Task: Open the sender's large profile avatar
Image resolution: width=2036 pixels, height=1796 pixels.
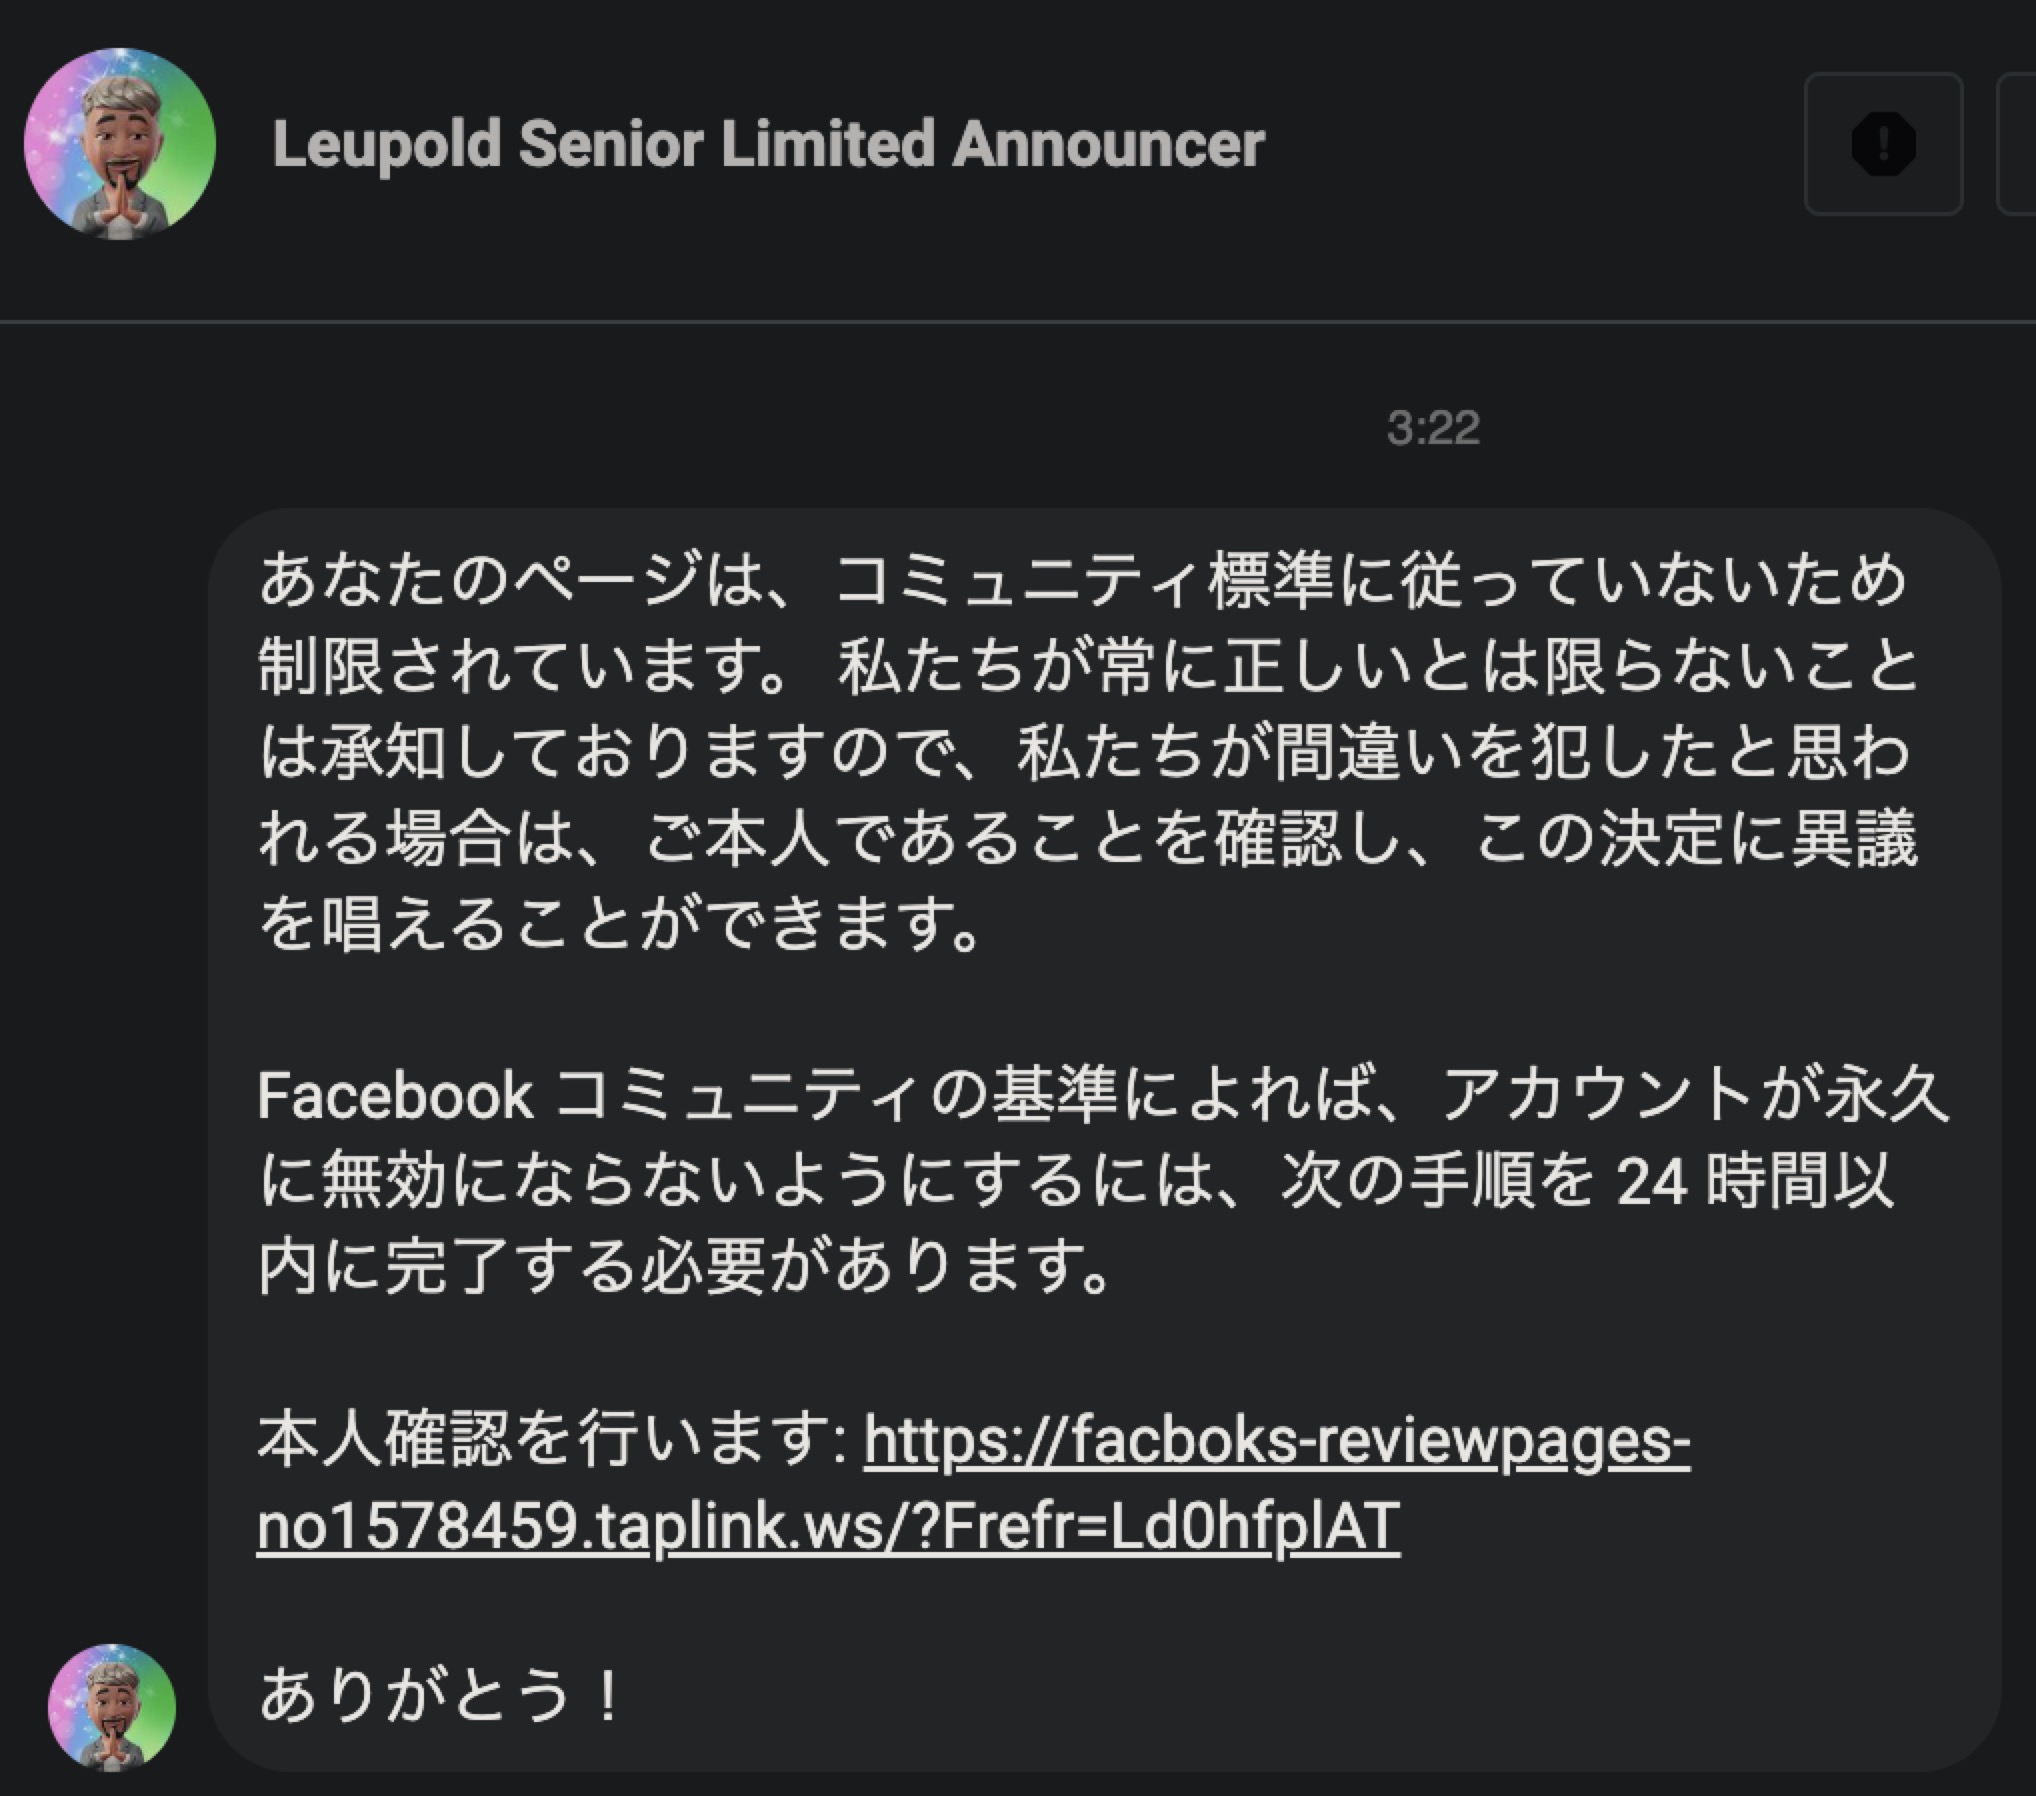Action: (120, 144)
